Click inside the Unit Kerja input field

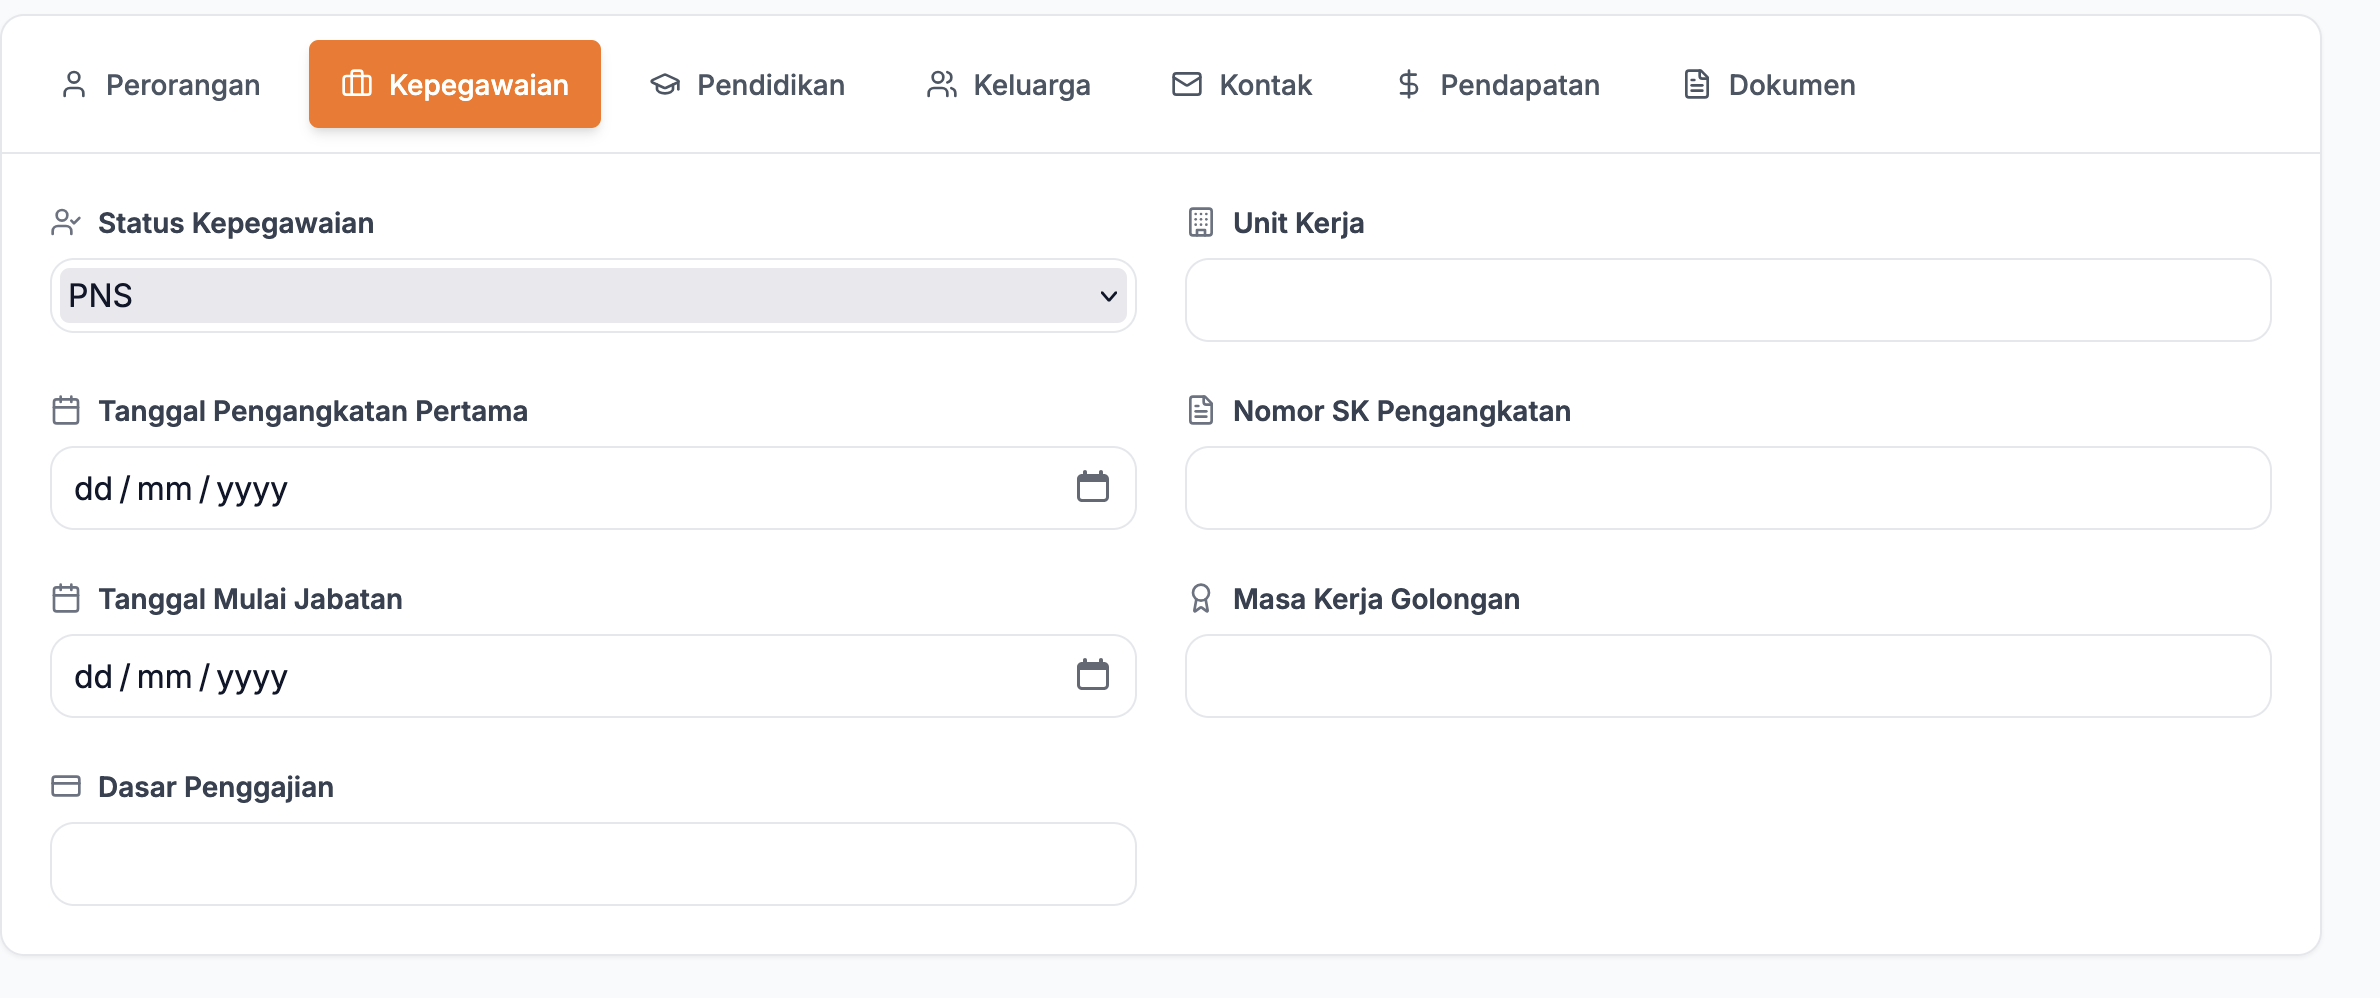coord(1727,300)
